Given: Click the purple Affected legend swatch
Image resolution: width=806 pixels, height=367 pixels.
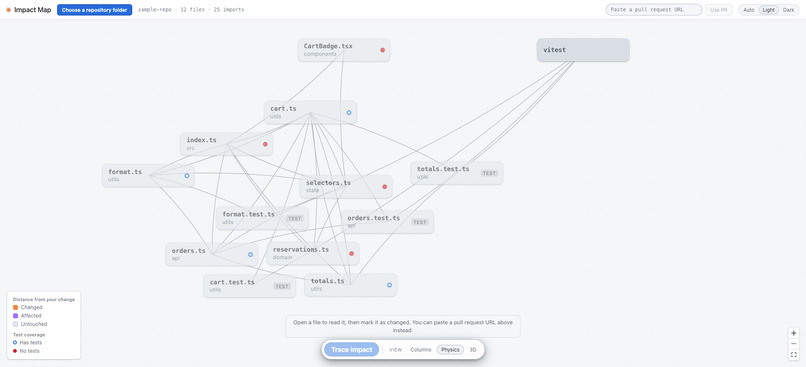Looking at the screenshot, I should click(15, 316).
